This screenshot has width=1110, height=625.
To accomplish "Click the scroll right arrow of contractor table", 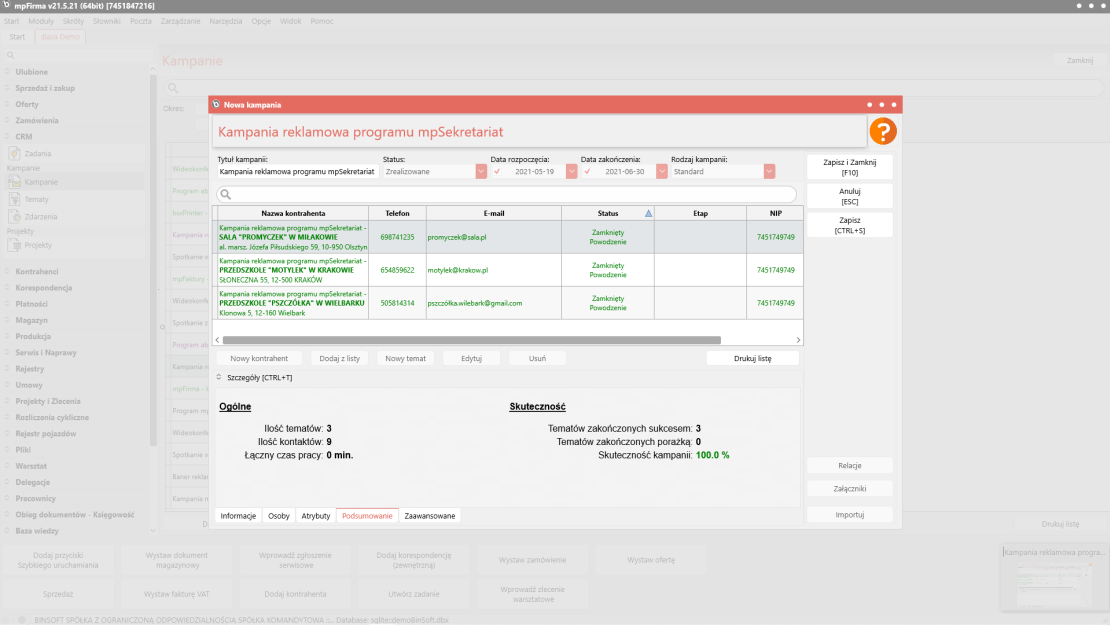I will (798, 340).
